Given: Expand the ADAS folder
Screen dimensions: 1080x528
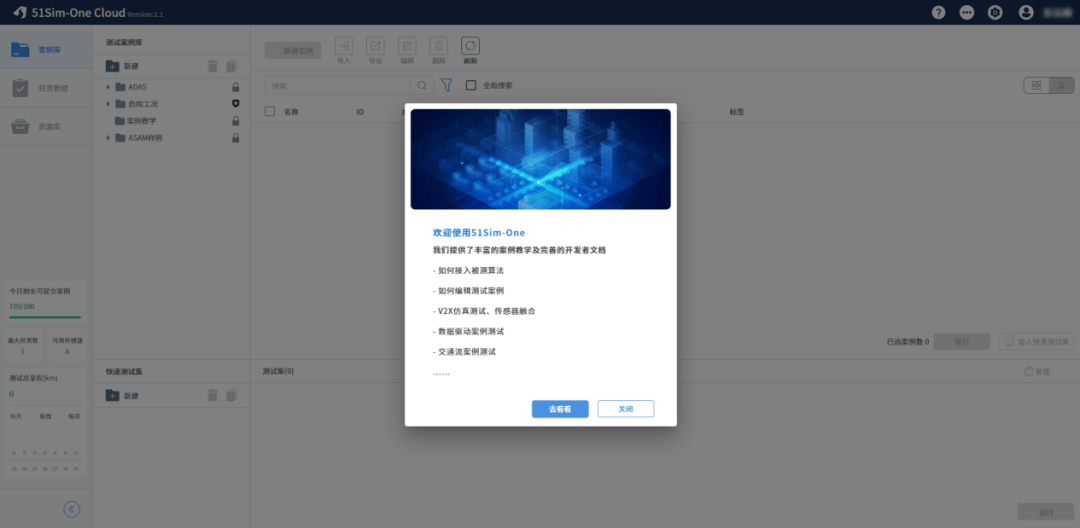Looking at the screenshot, I should pyautogui.click(x=108, y=87).
